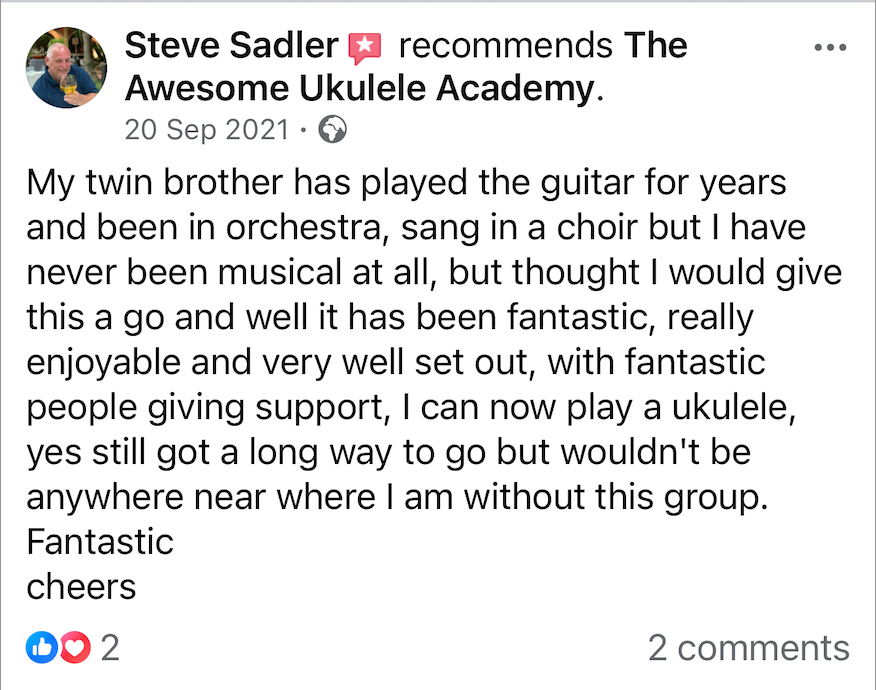
Task: Click the 'people giving support' text line
Action: (411, 408)
